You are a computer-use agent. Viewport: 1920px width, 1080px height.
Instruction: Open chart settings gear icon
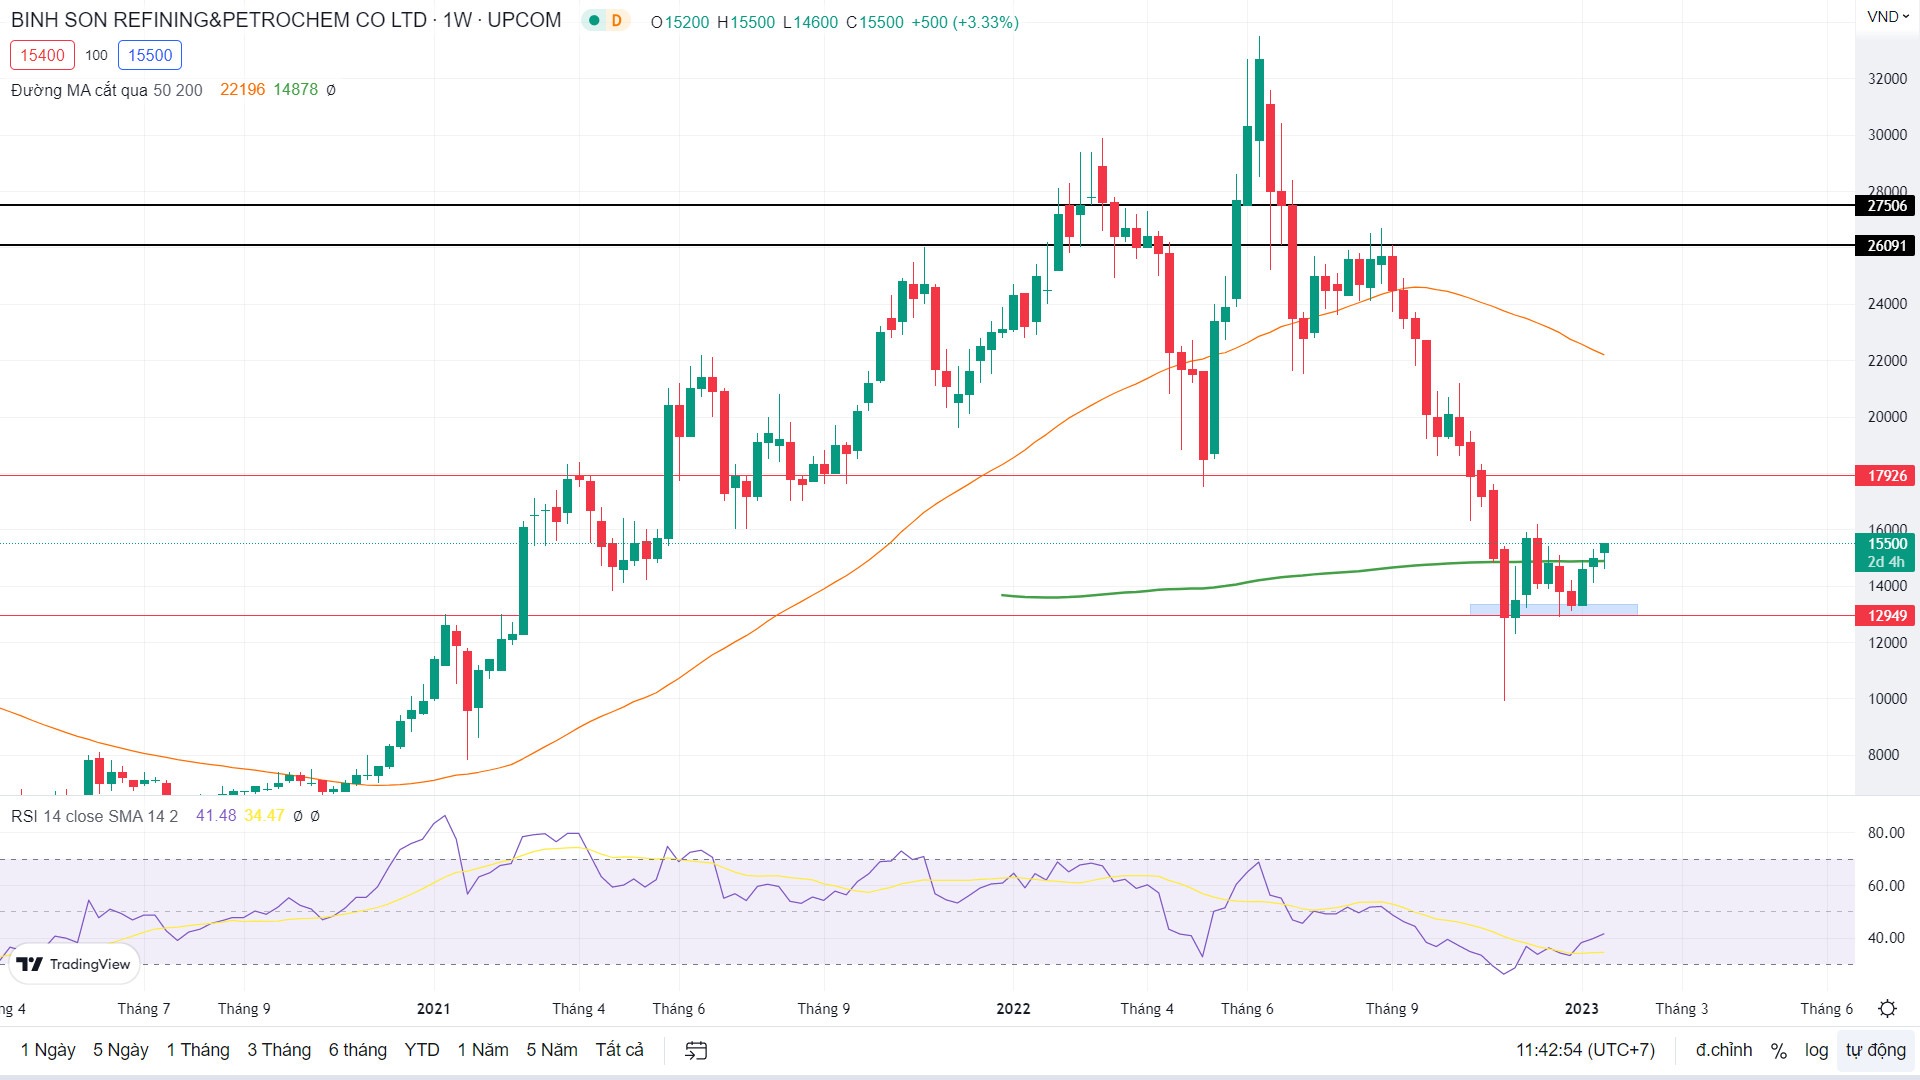pos(1887,1008)
